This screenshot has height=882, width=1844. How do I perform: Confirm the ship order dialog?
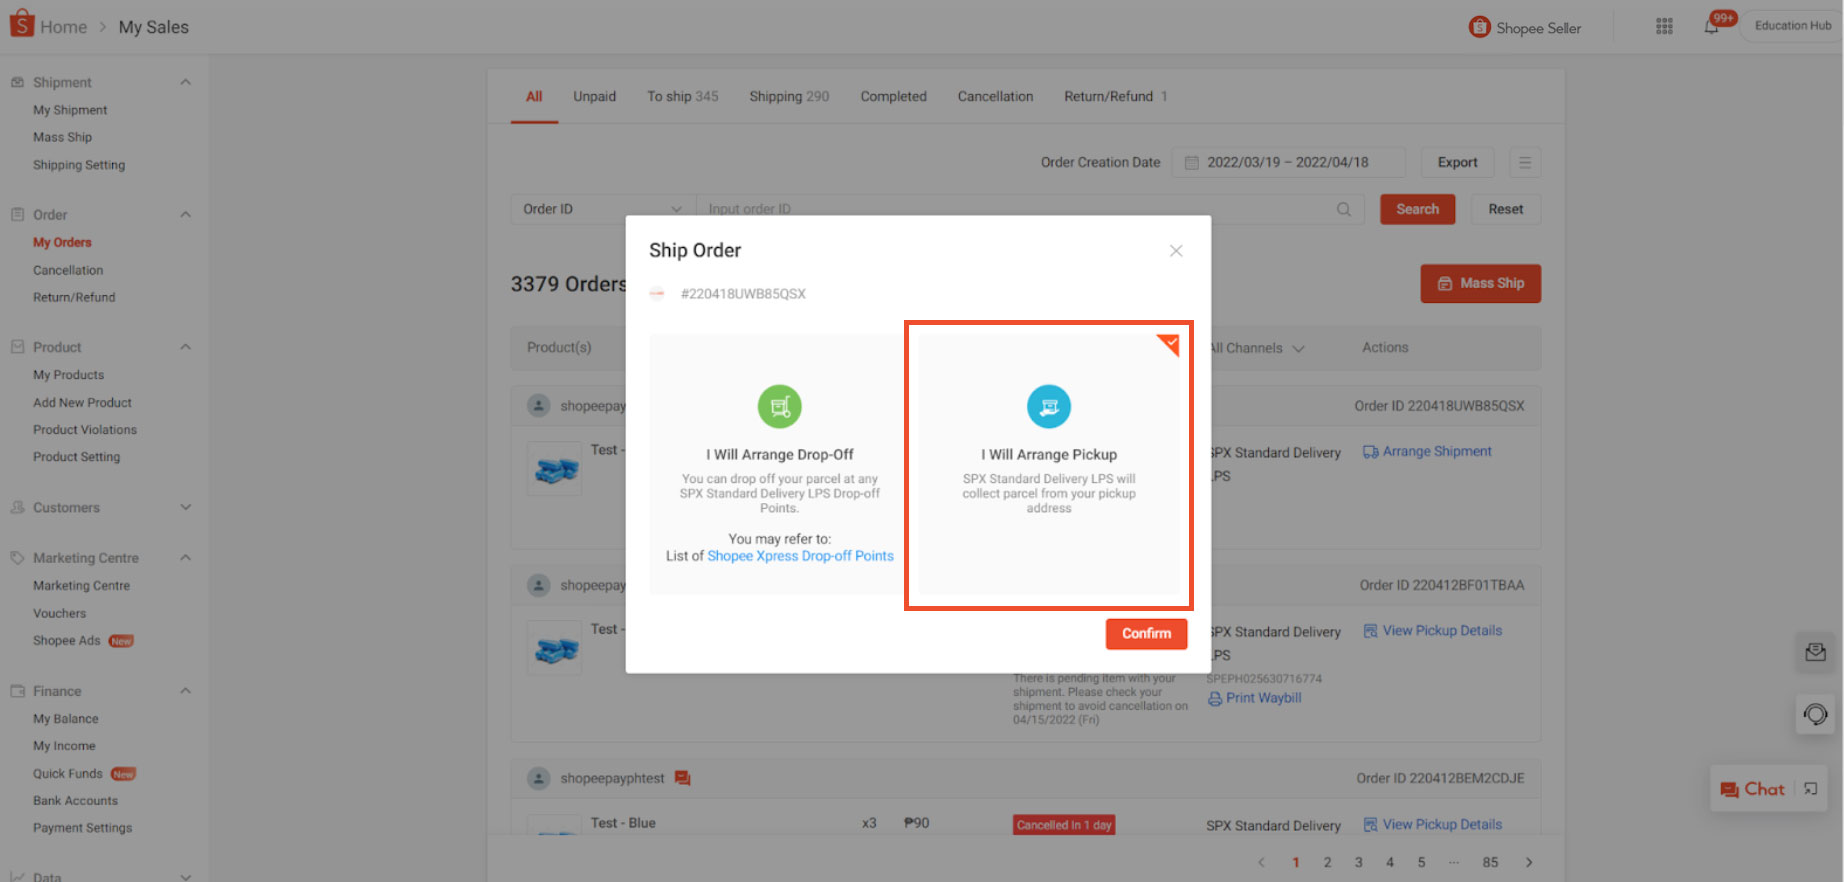click(x=1146, y=634)
